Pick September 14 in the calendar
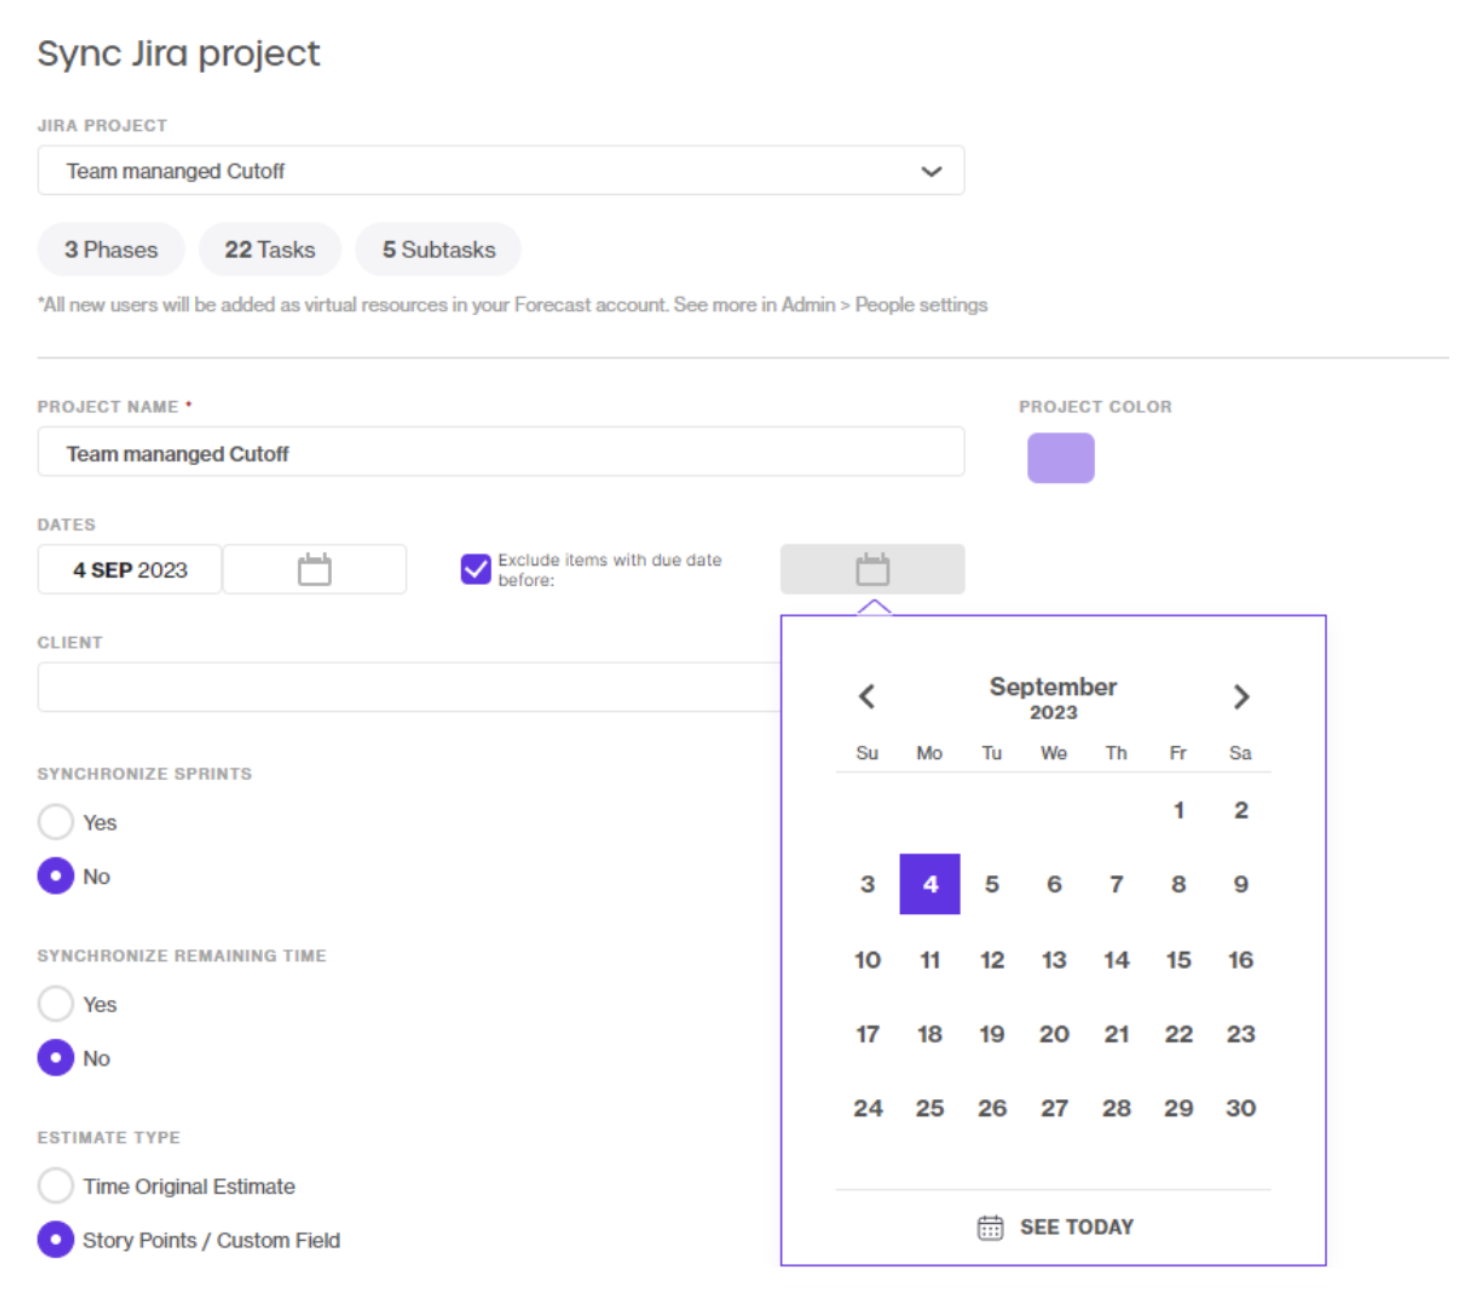1468x1312 pixels. pos(1117,960)
